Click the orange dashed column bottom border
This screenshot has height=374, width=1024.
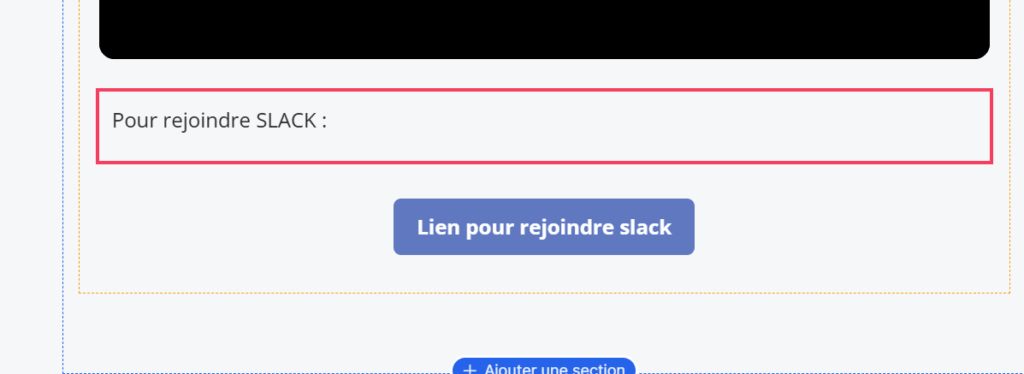(x=544, y=293)
